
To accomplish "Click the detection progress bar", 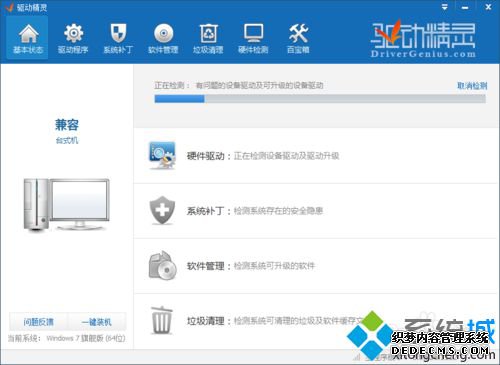I will coord(320,99).
